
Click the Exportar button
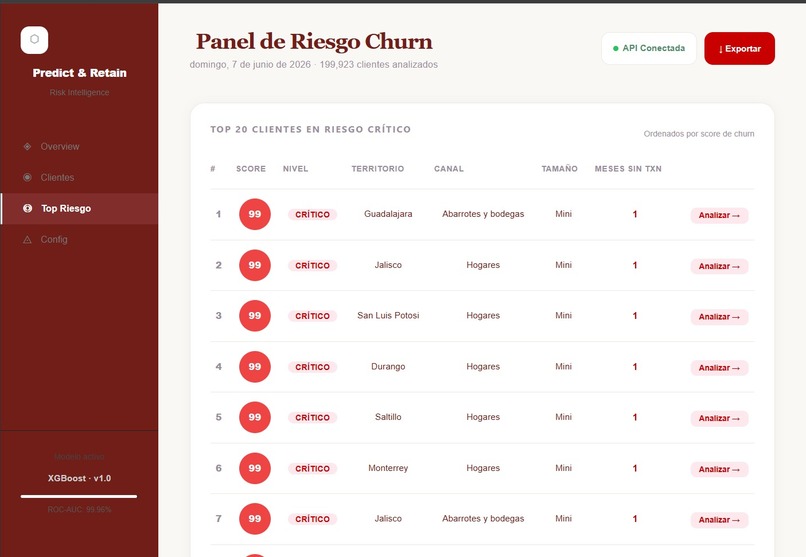click(739, 48)
